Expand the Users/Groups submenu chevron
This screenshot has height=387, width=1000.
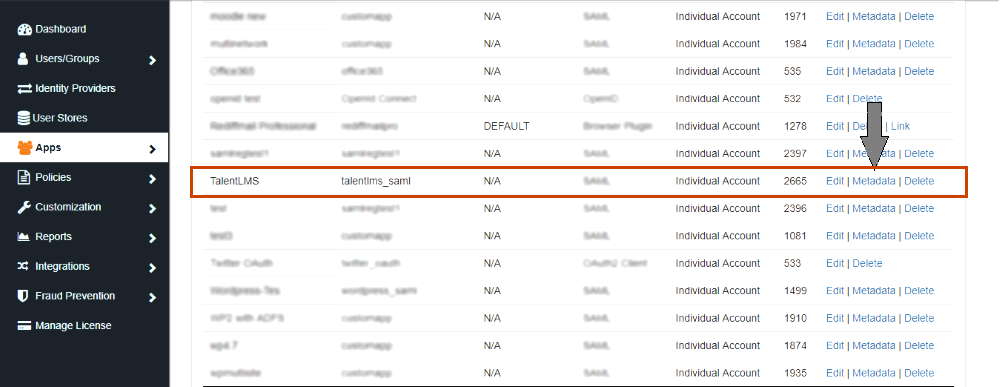coord(152,61)
